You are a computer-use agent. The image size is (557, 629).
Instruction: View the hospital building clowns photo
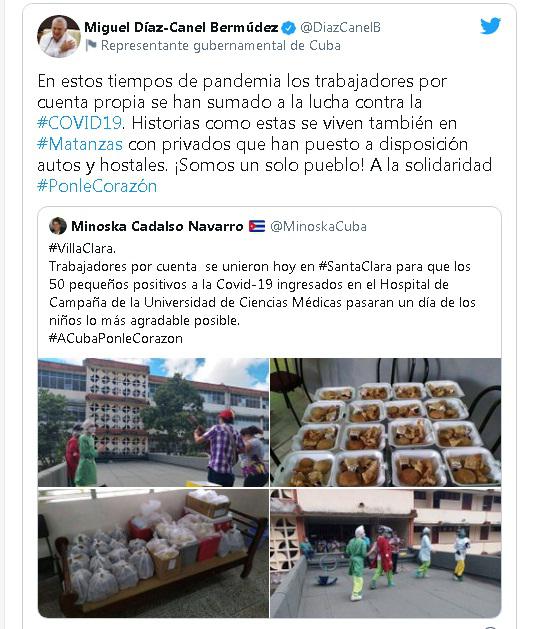point(153,422)
